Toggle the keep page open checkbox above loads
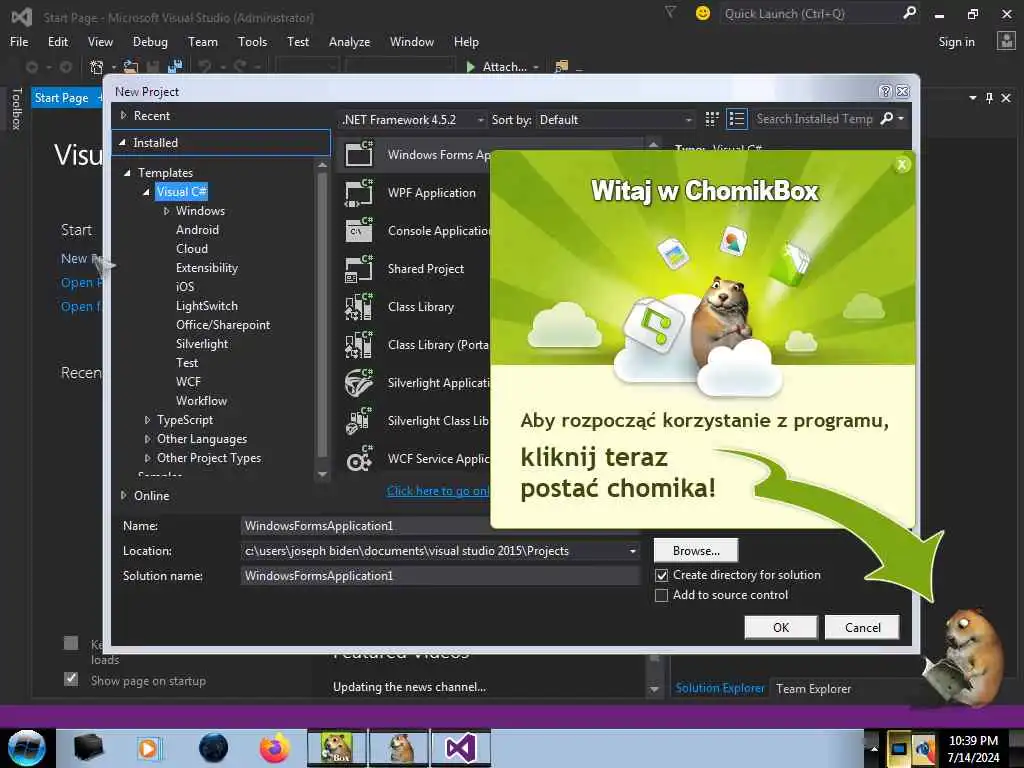 click(x=71, y=643)
